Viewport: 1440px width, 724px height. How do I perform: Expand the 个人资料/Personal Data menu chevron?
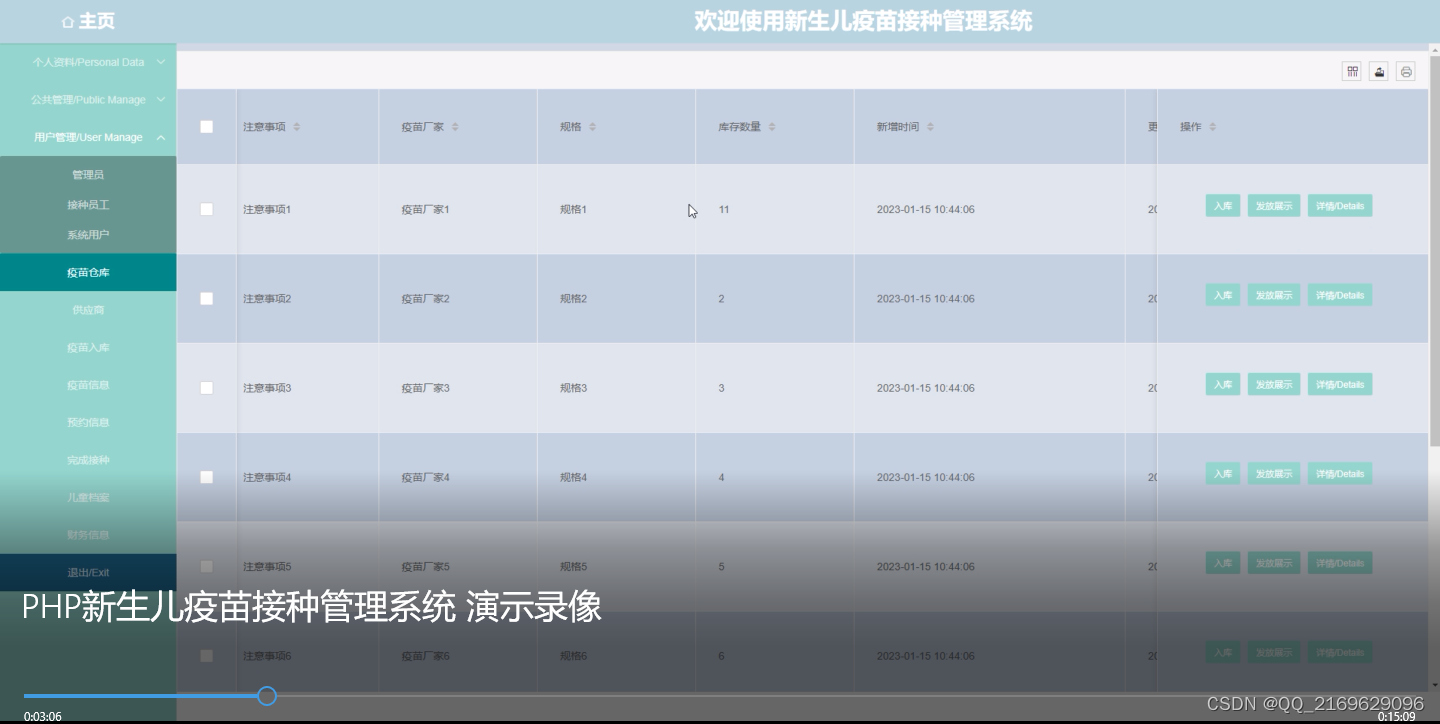tap(161, 62)
